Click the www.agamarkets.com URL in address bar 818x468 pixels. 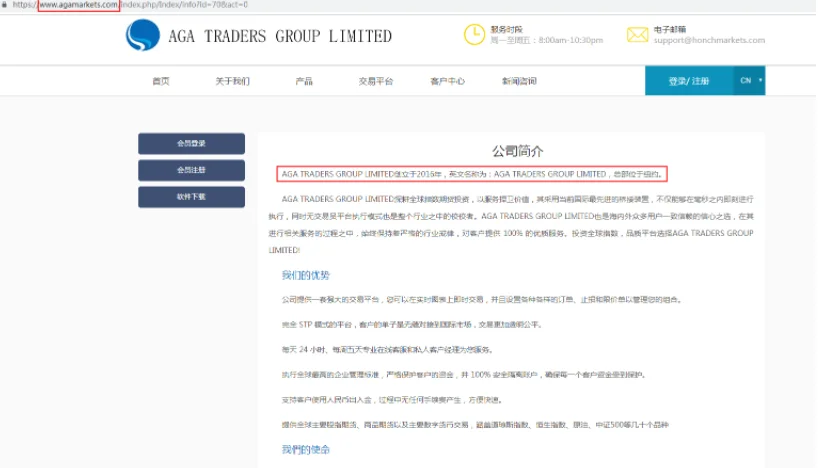(79, 5)
